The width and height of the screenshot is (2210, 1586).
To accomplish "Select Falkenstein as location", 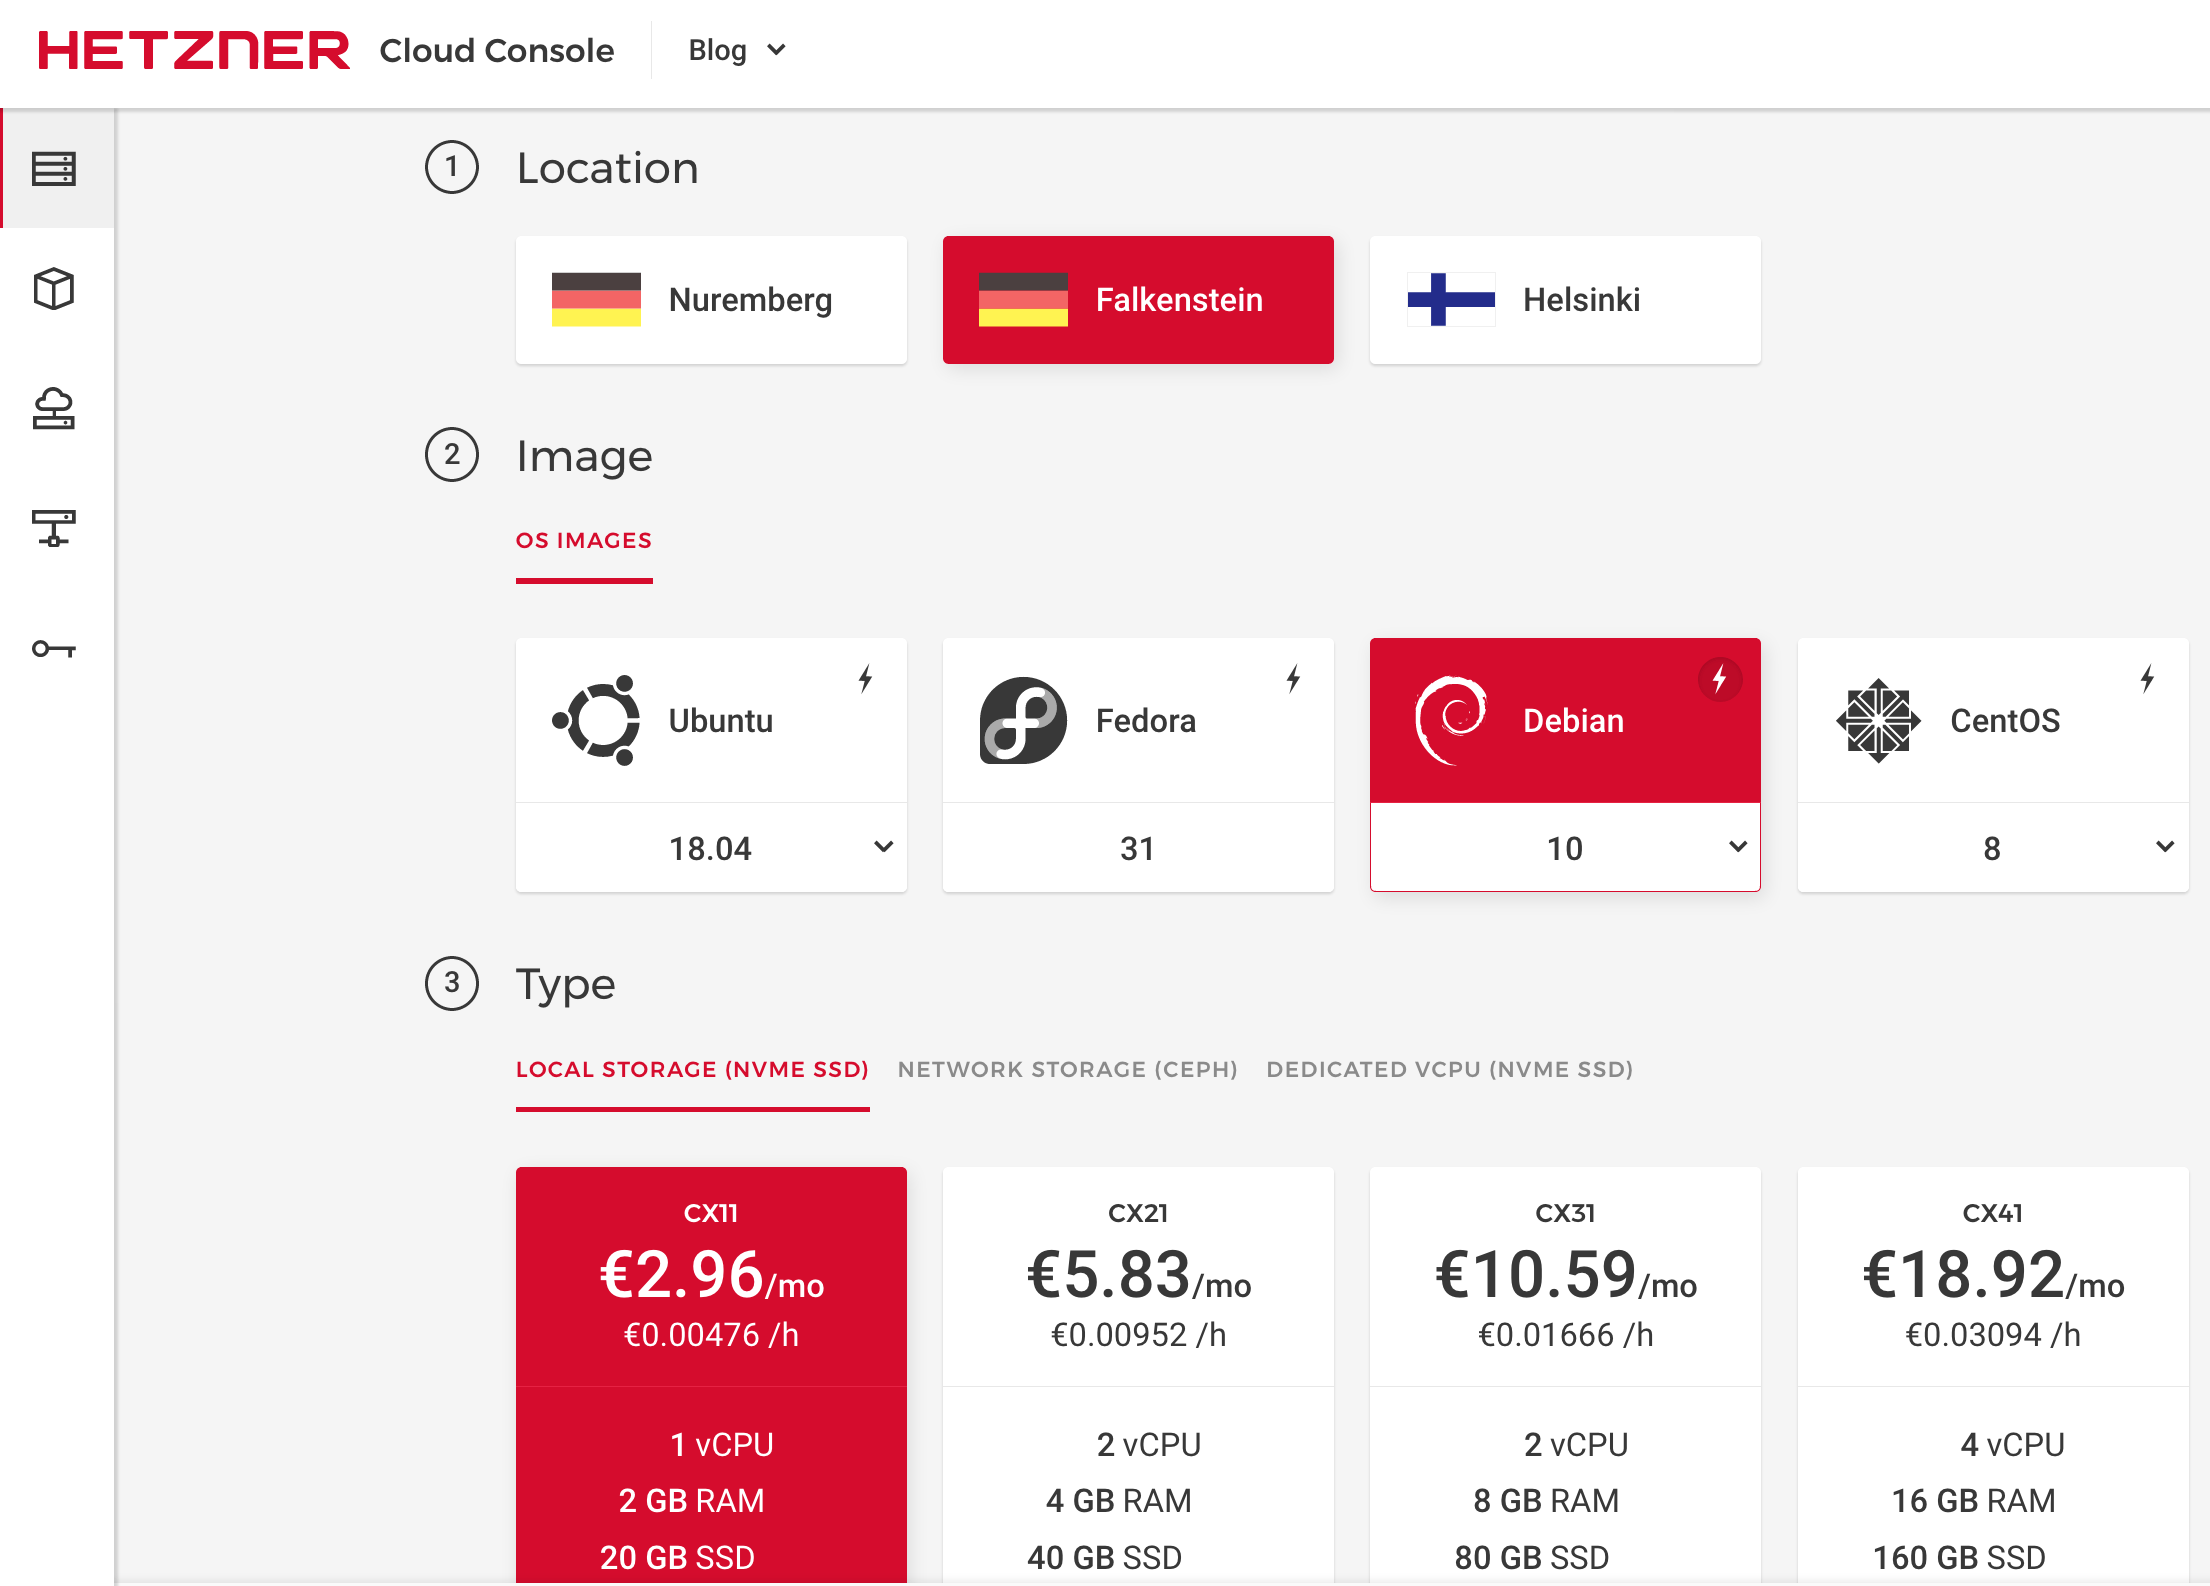I will pyautogui.click(x=1138, y=300).
